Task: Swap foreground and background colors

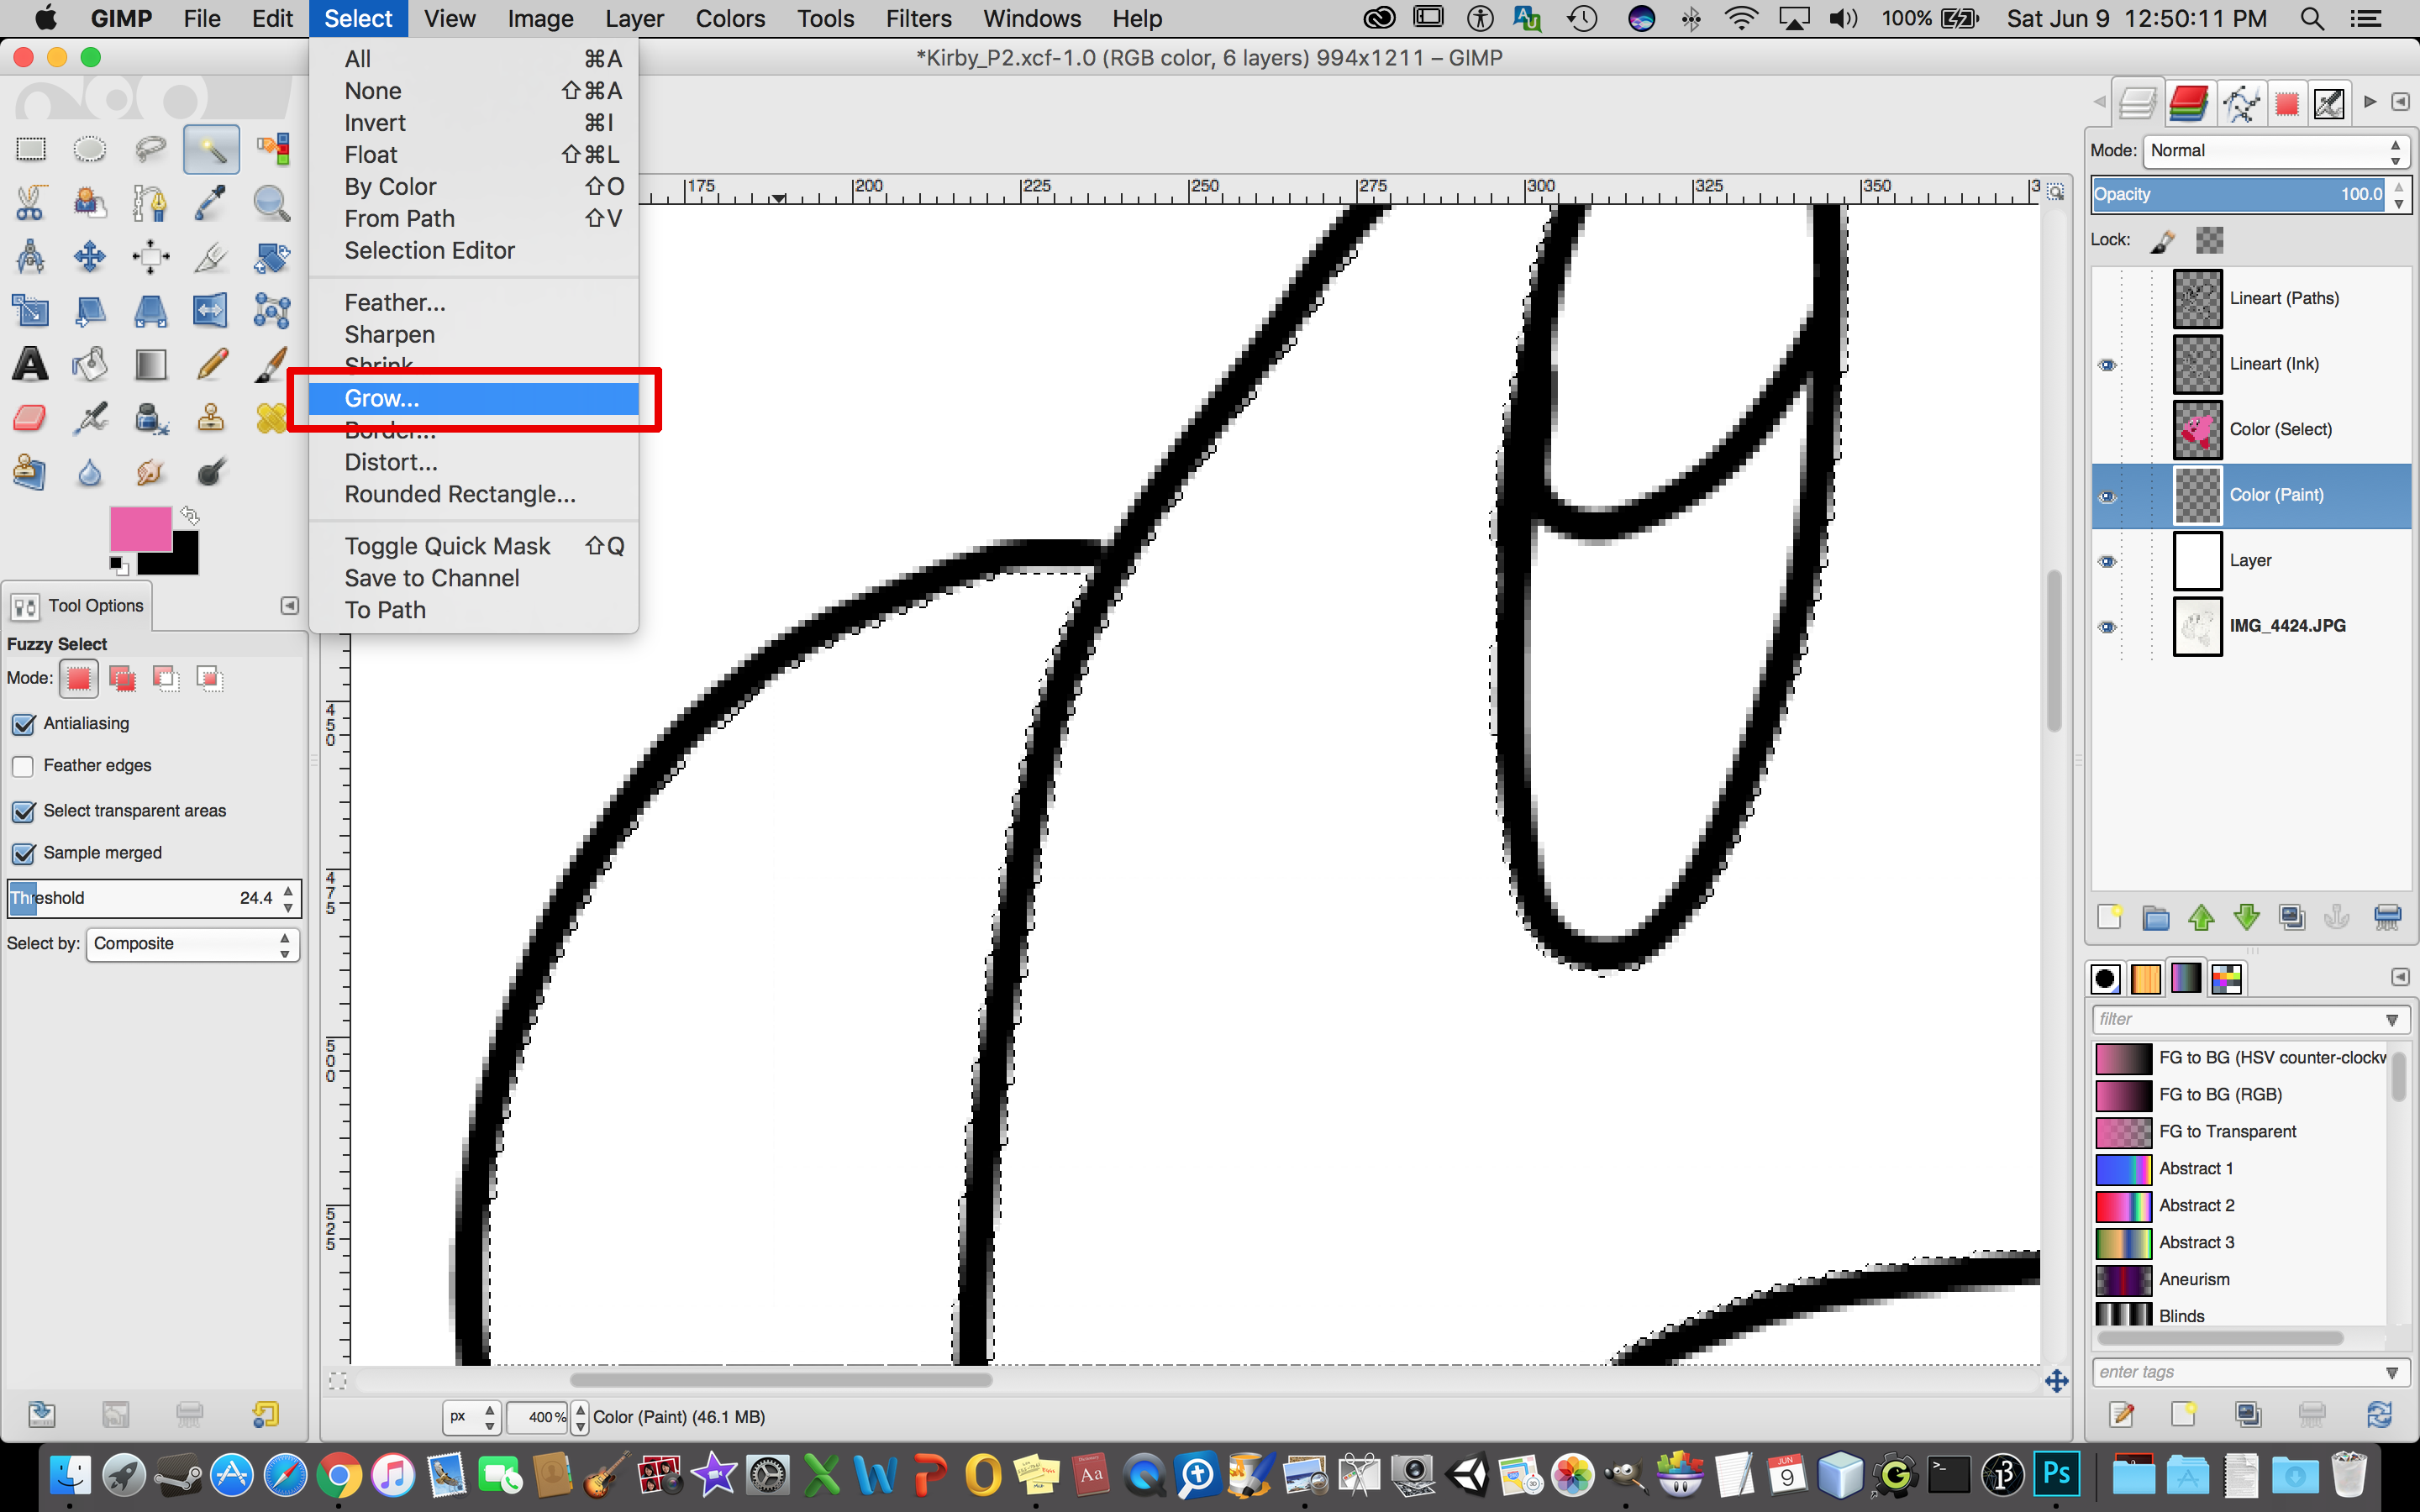Action: pos(190,516)
